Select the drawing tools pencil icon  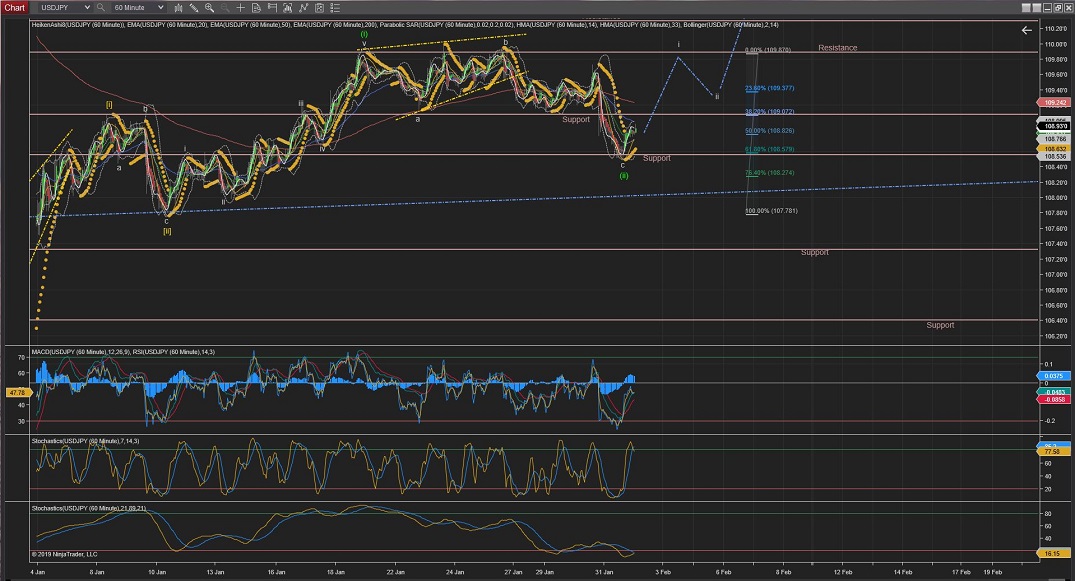[194, 7]
